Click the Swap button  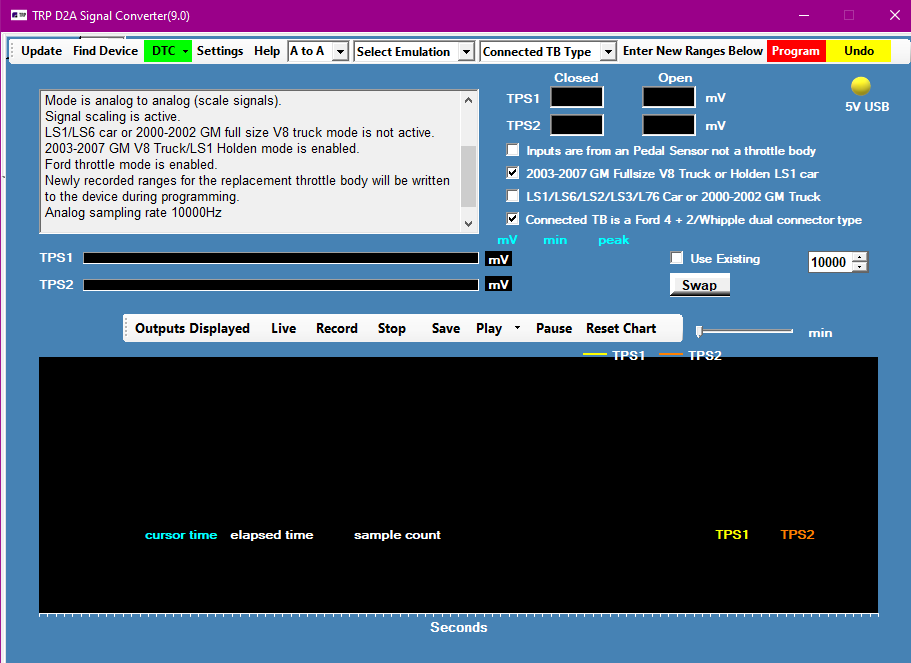point(700,285)
